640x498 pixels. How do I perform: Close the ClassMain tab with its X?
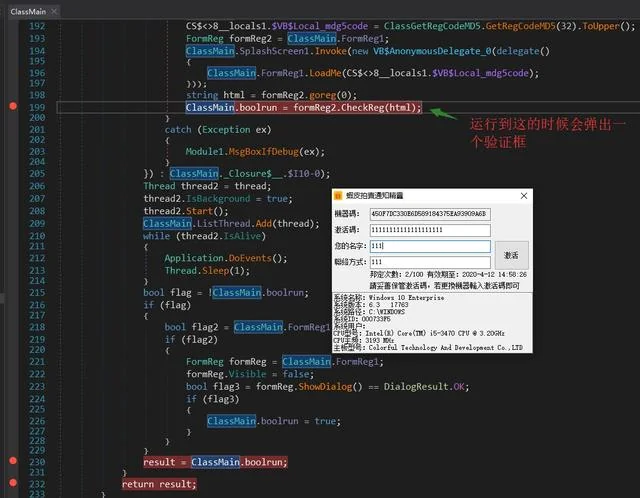coord(54,11)
